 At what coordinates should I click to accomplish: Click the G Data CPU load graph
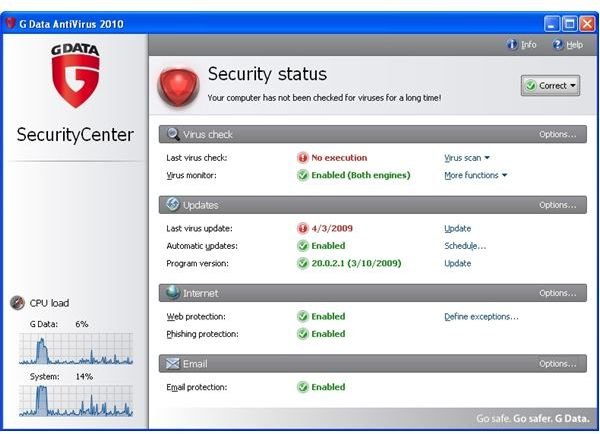[x=76, y=349]
